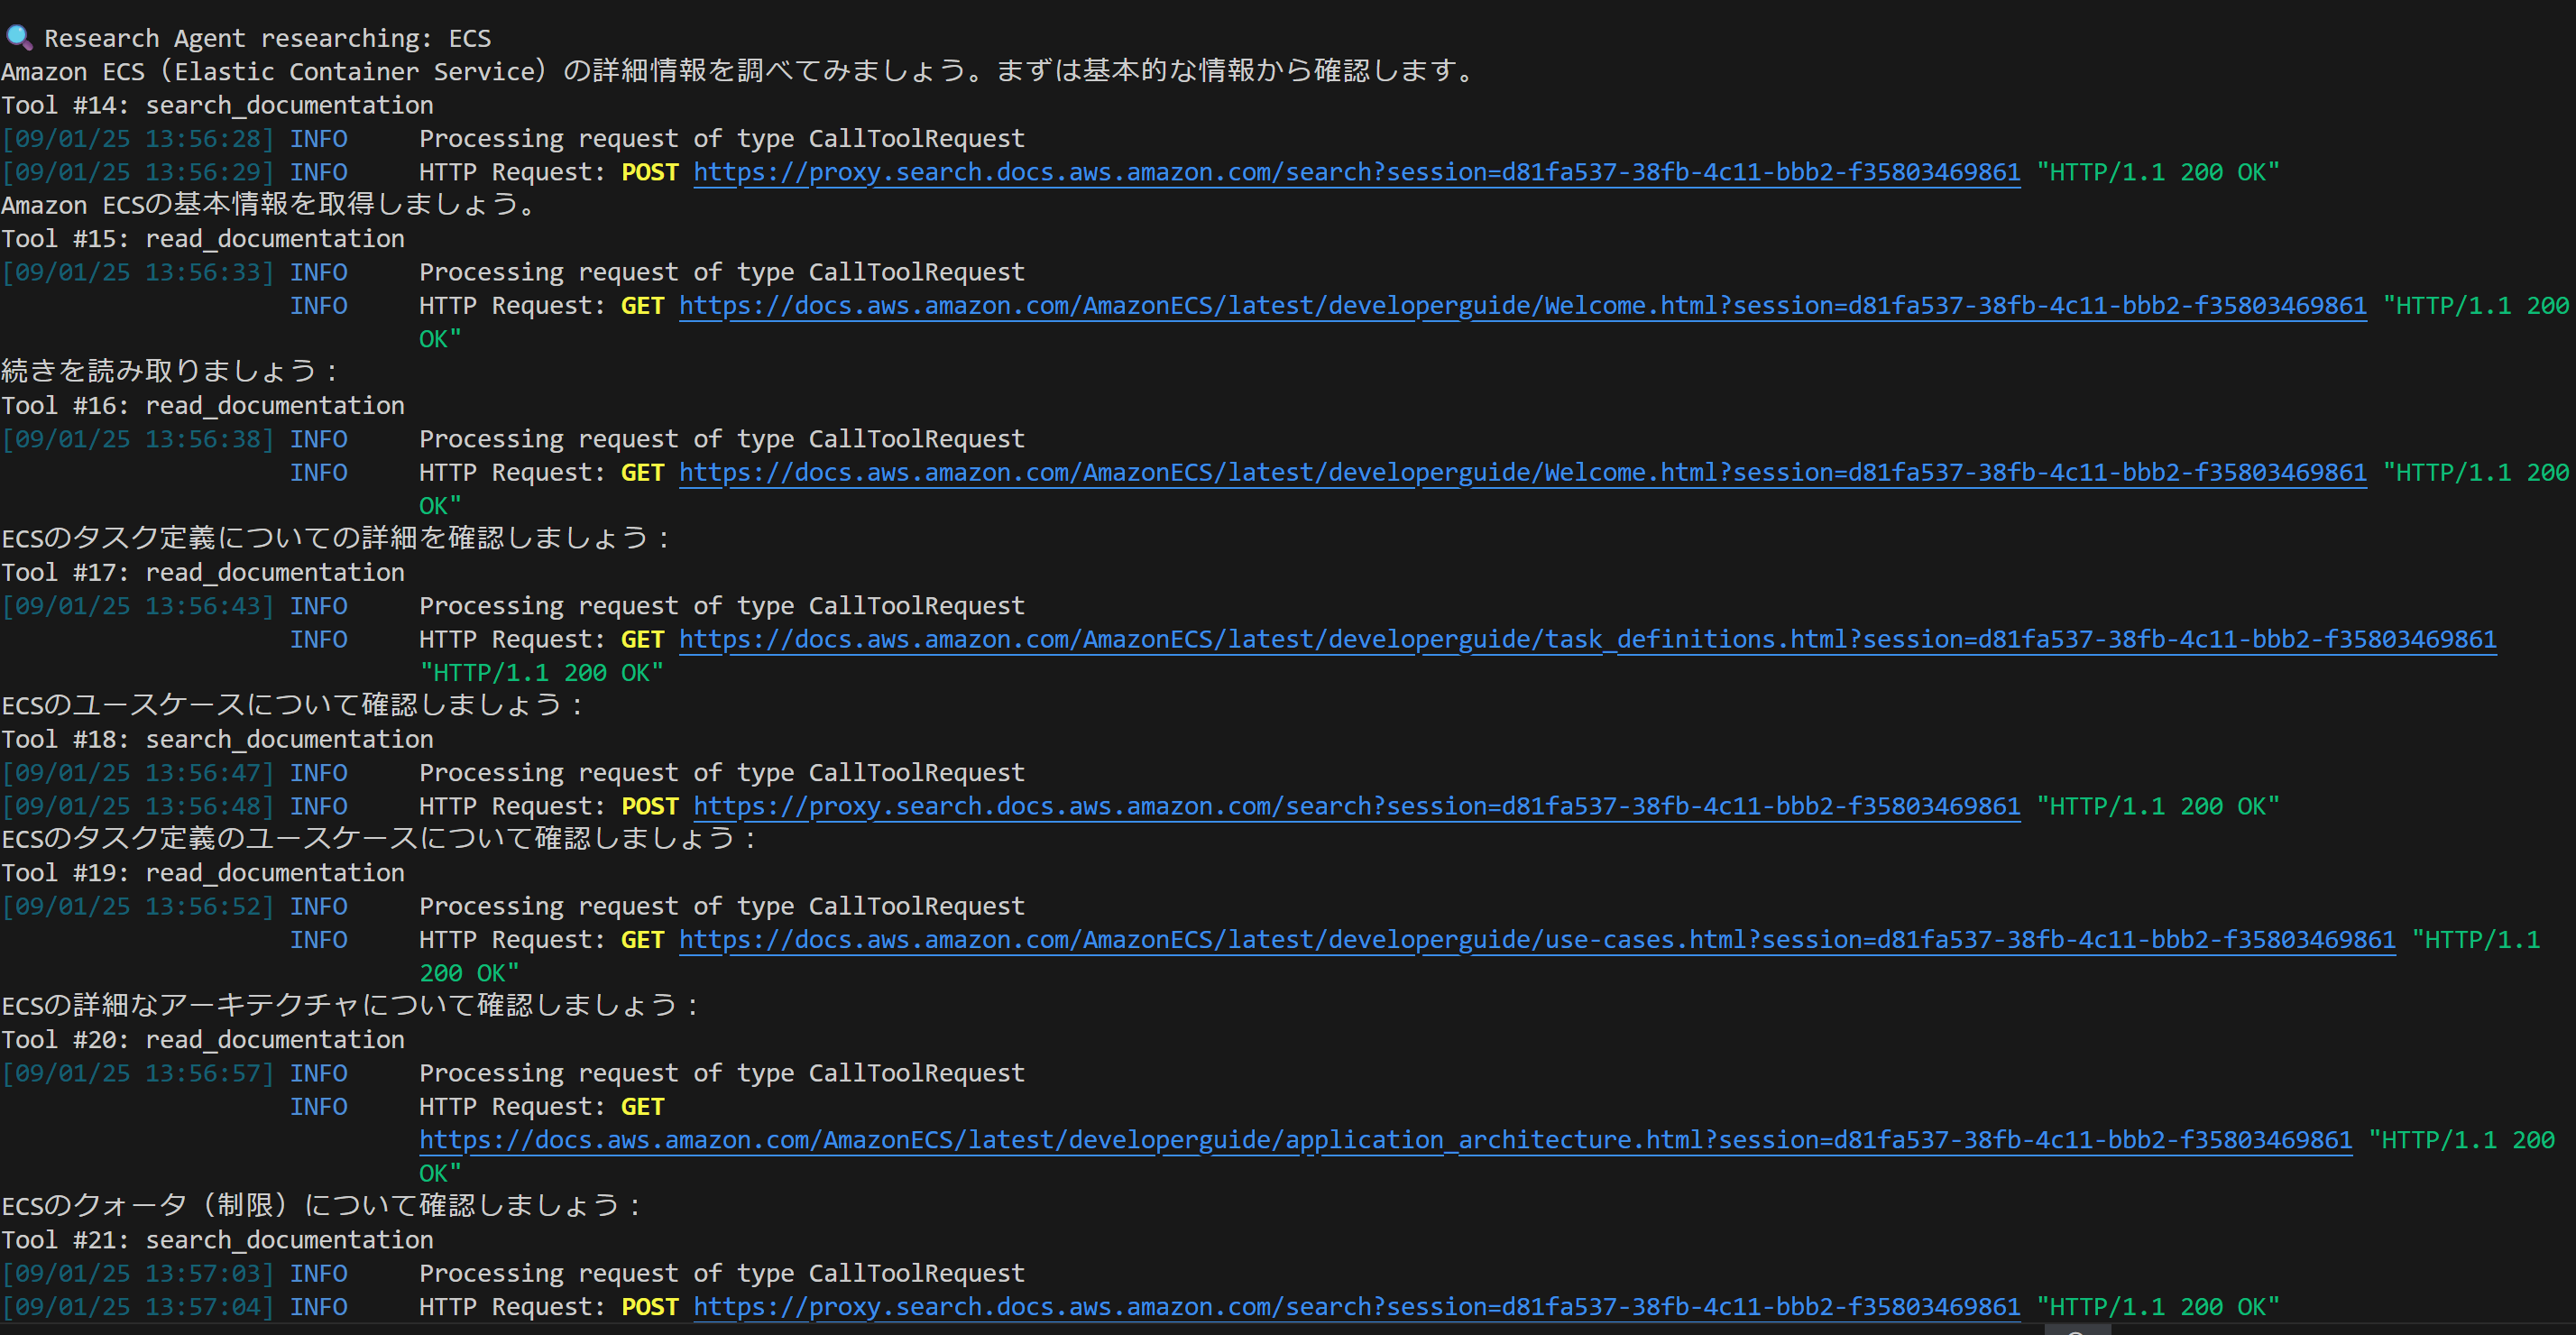
Task: Click the INFO label at timestamp 13:56:29
Action: click(x=319, y=172)
